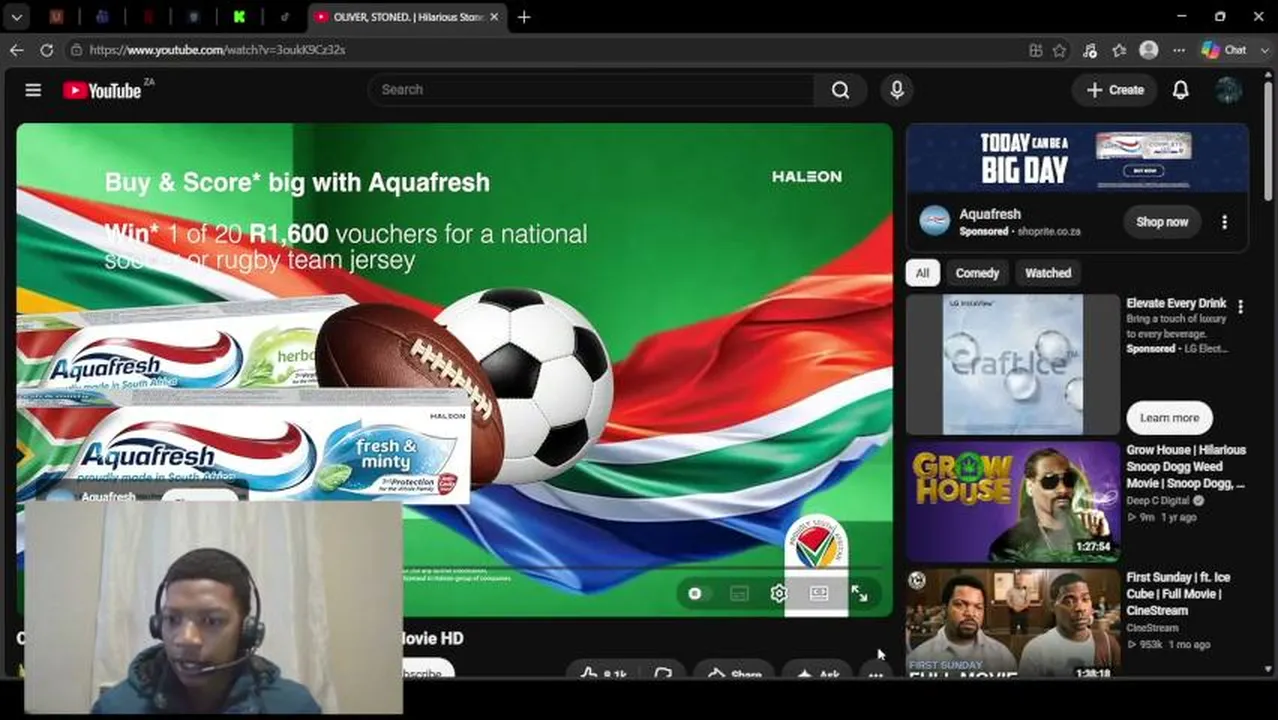Select the Comedy filter chip

pos(977,273)
